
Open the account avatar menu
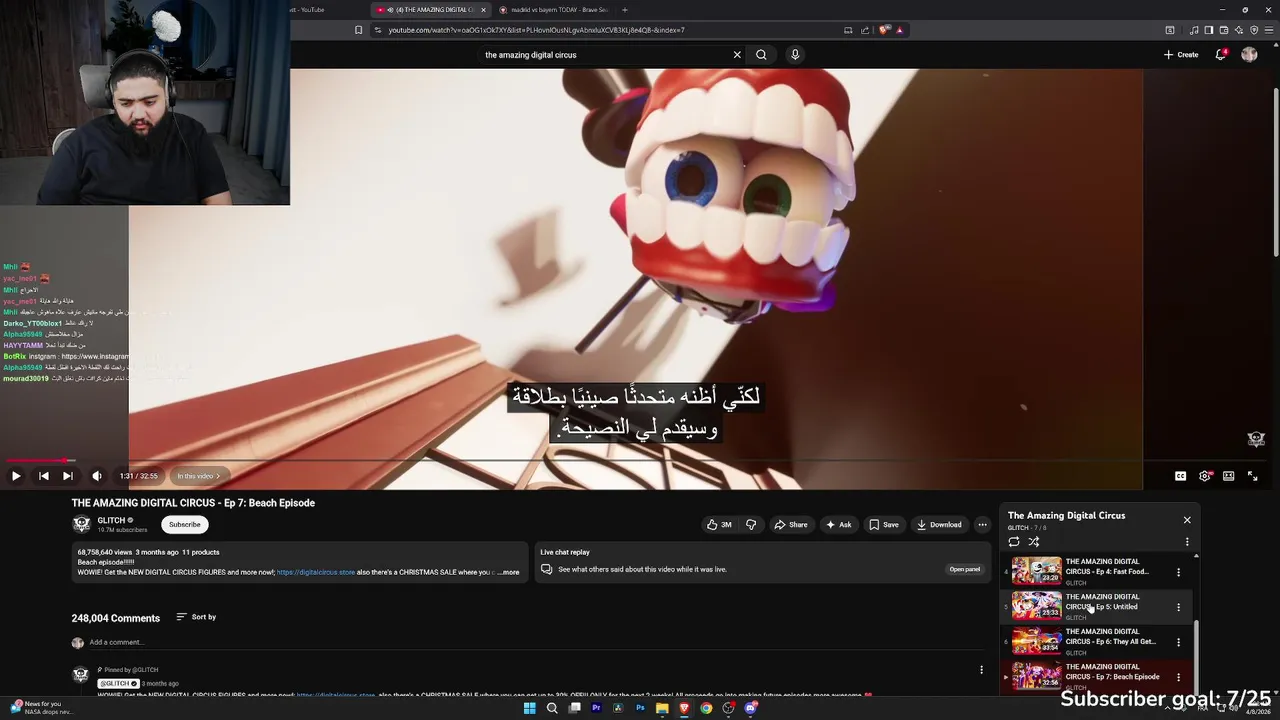1249,55
